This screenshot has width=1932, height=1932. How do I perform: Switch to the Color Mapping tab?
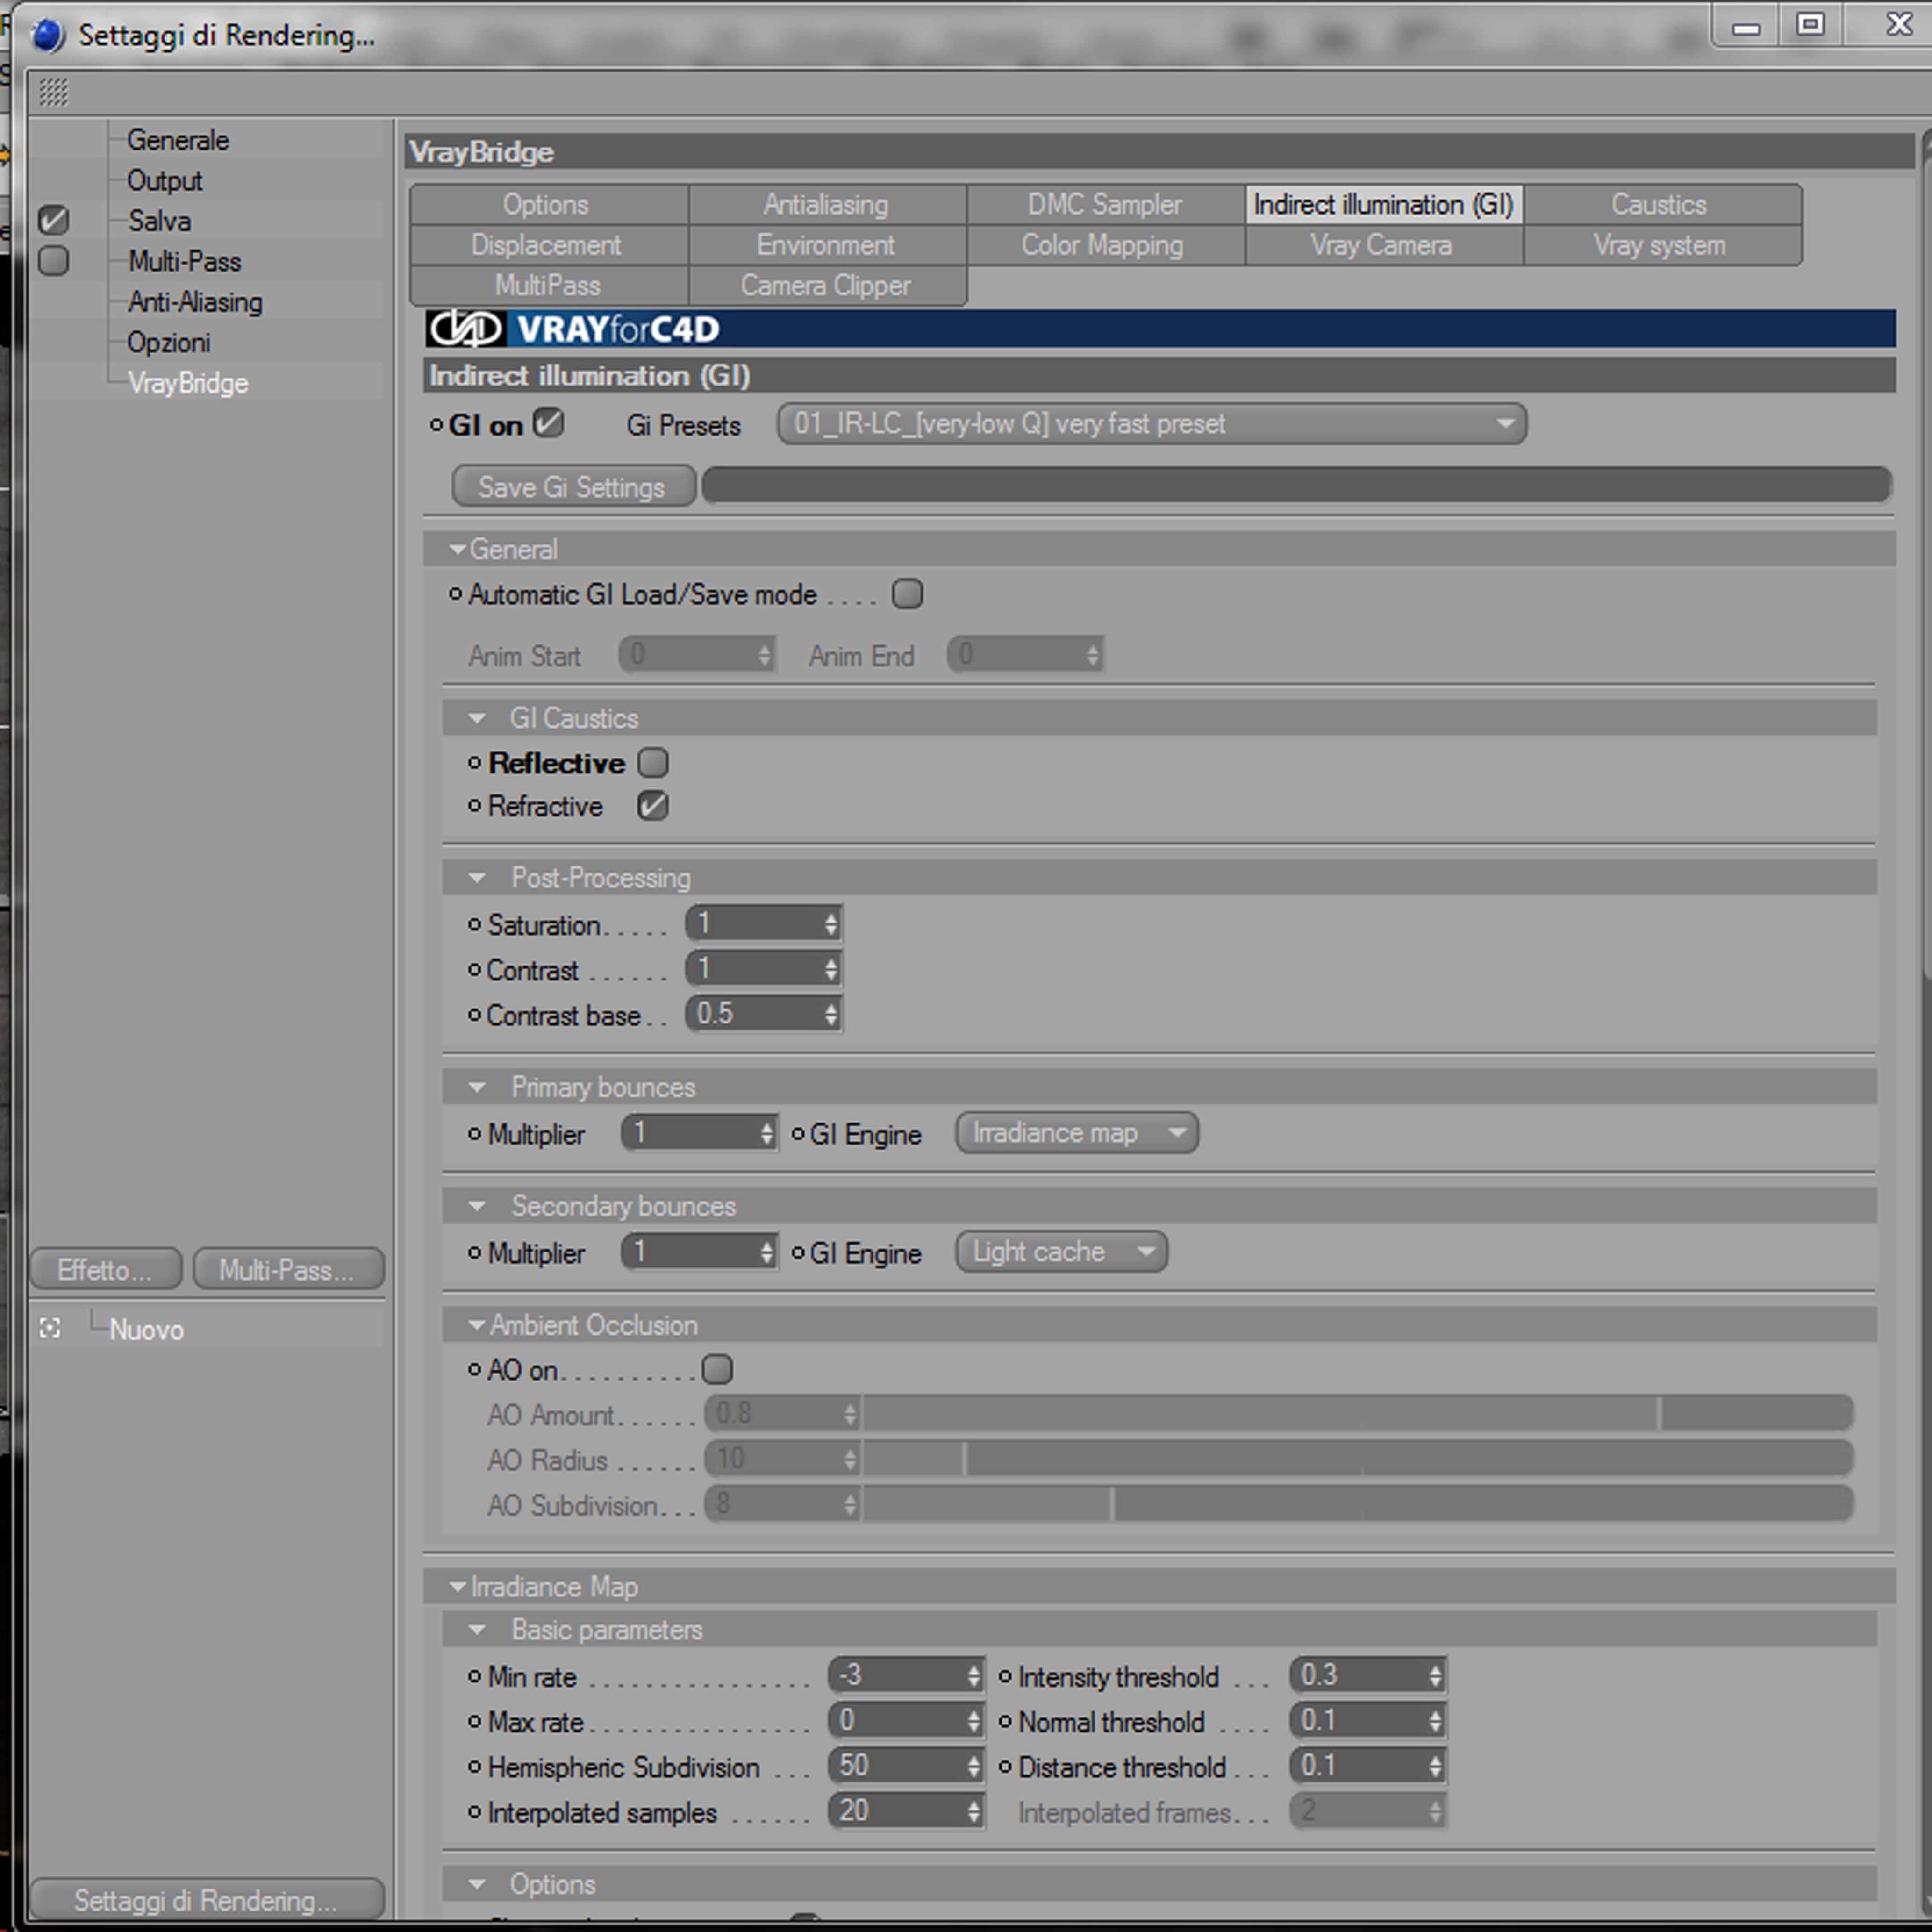pyautogui.click(x=1102, y=245)
